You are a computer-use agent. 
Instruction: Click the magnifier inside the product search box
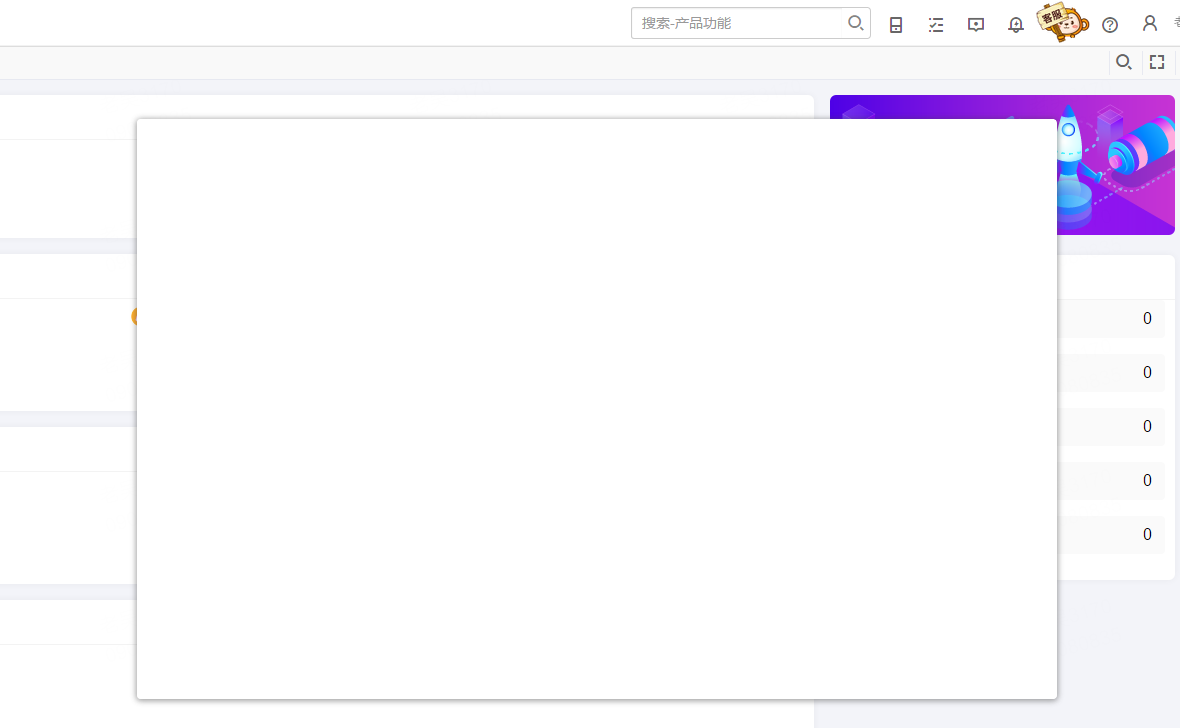click(x=856, y=23)
